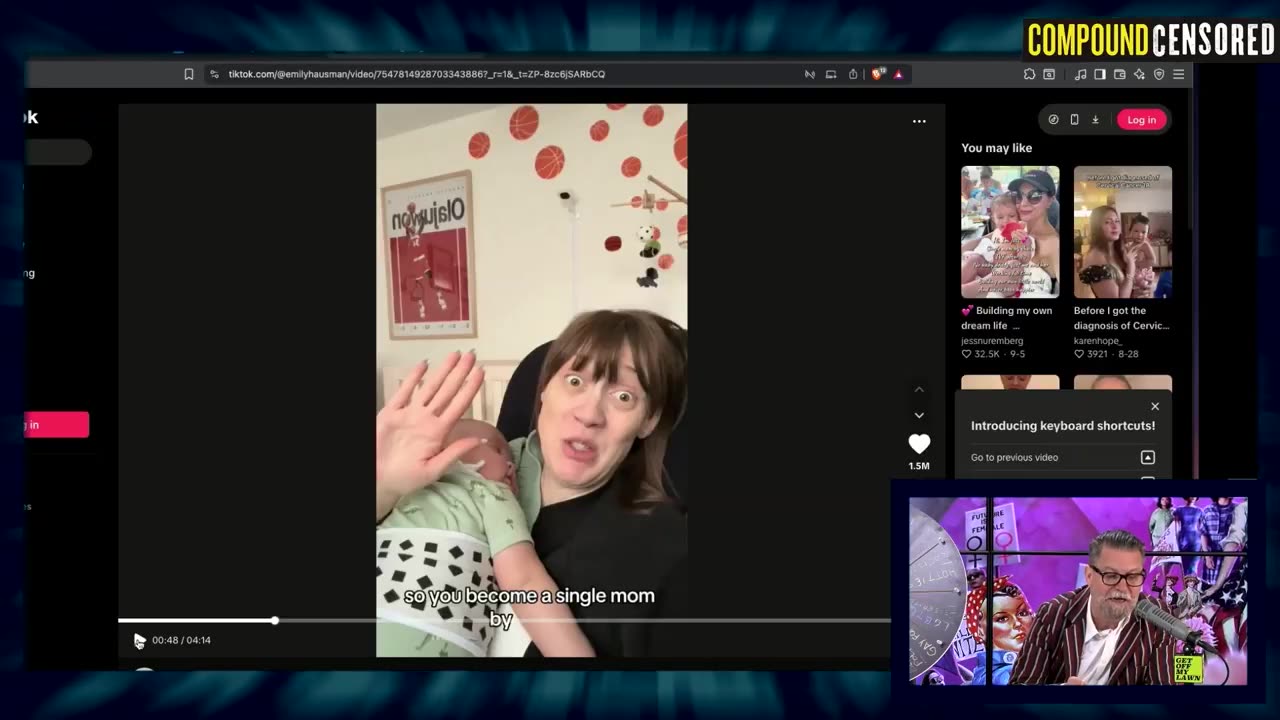The image size is (1280, 720).
Task: Open the TikTok compass explore icon
Action: (x=1053, y=120)
